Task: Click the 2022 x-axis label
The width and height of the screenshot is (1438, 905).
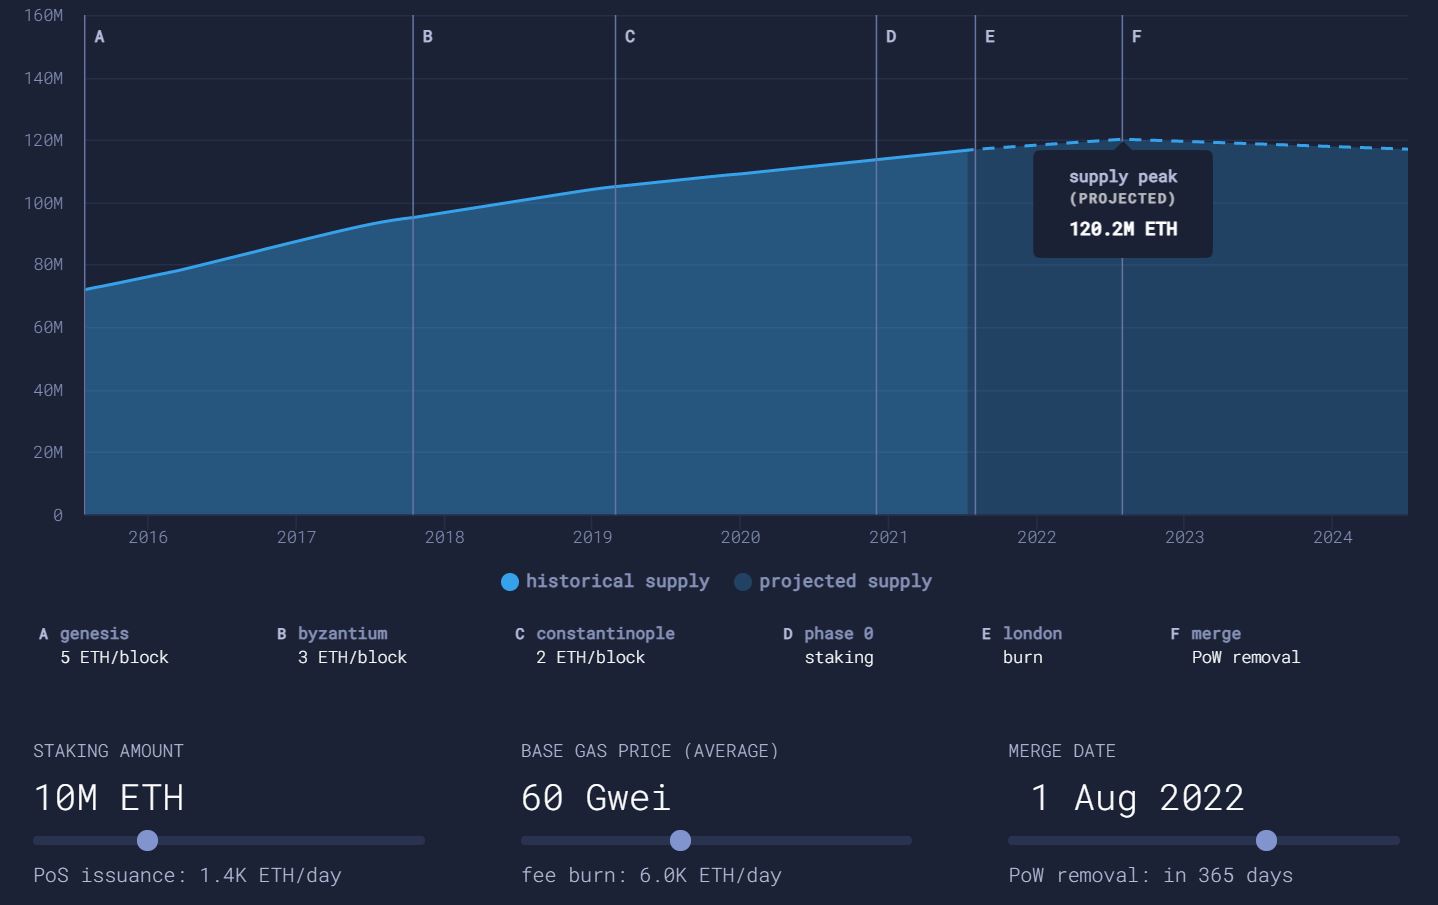Action: [1036, 537]
